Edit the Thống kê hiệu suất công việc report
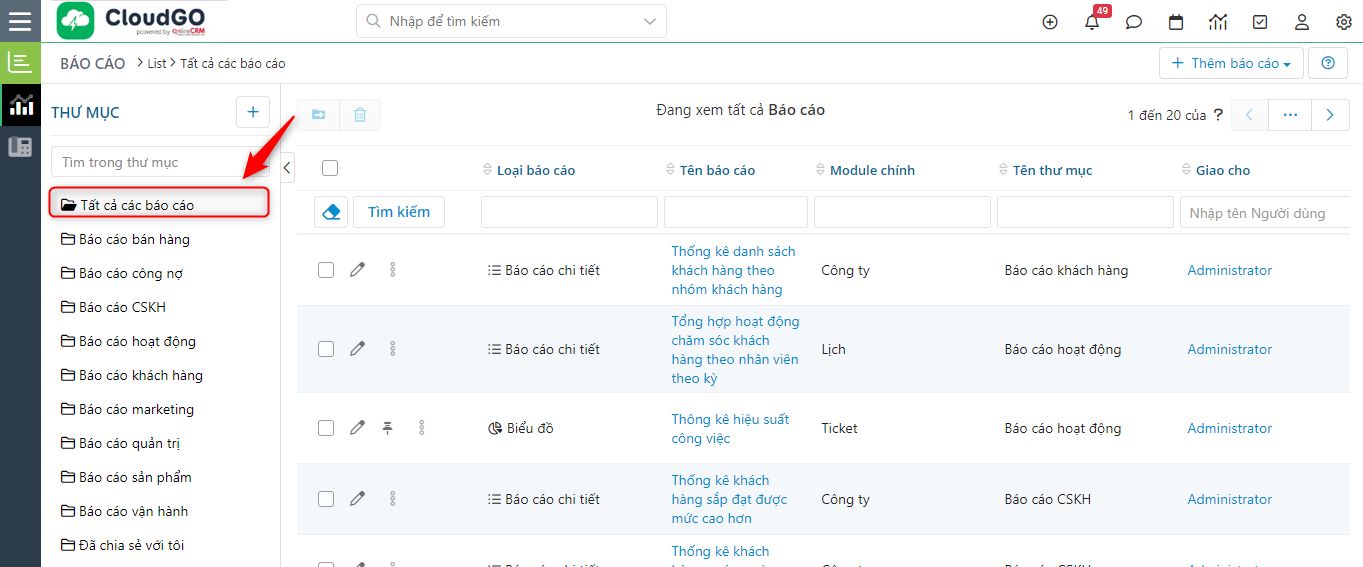1363x567 pixels. point(357,428)
